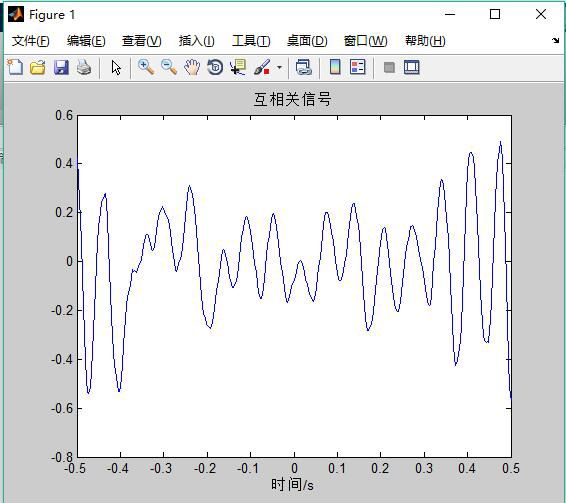
Task: Select the Edit Plot arrow tool
Action: [116, 68]
